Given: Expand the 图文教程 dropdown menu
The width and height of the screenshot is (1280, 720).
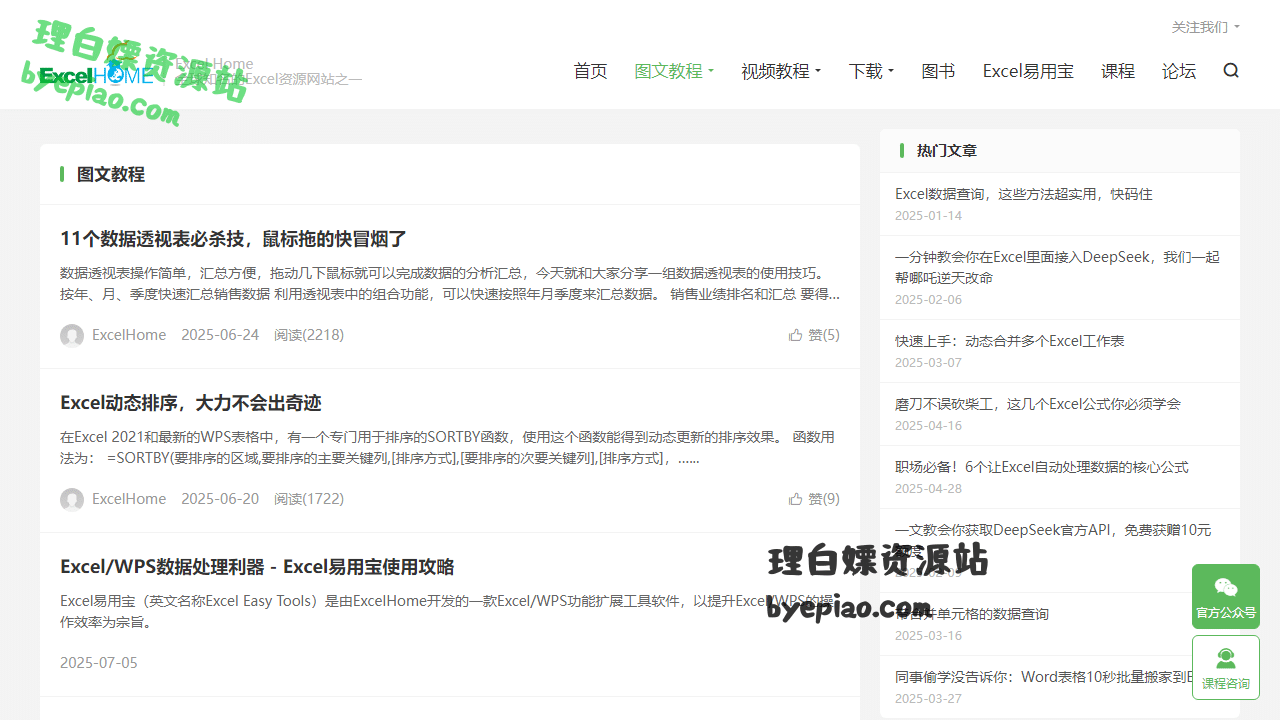Looking at the screenshot, I should 674,71.
